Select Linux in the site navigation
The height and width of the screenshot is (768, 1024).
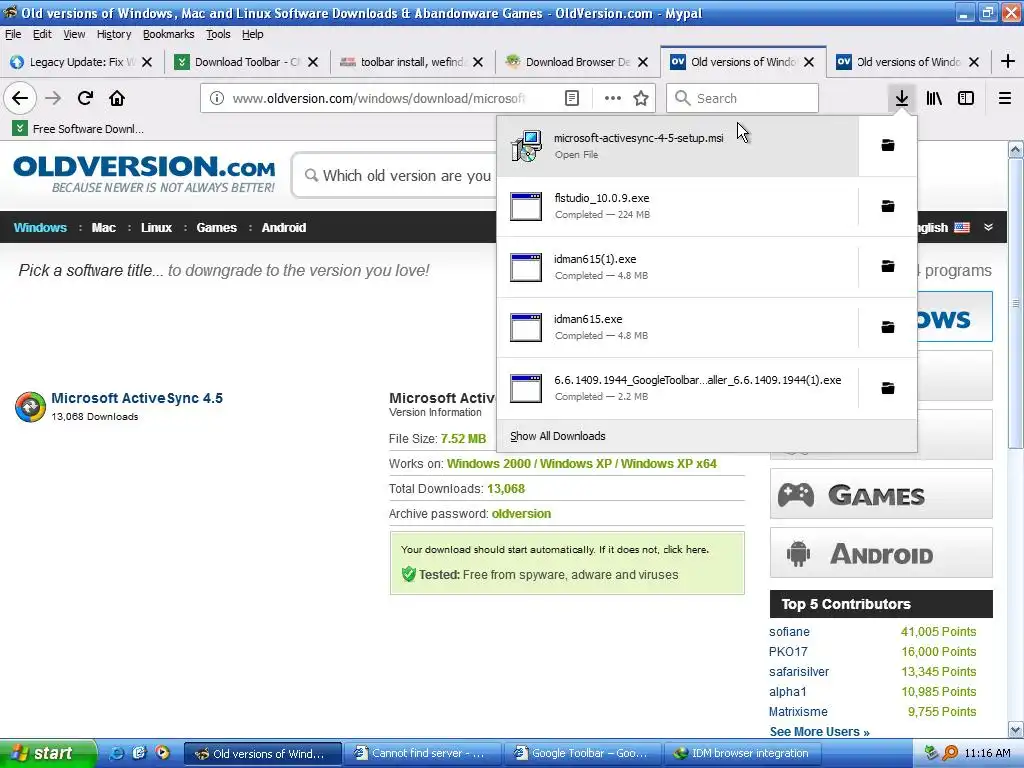coord(157,227)
